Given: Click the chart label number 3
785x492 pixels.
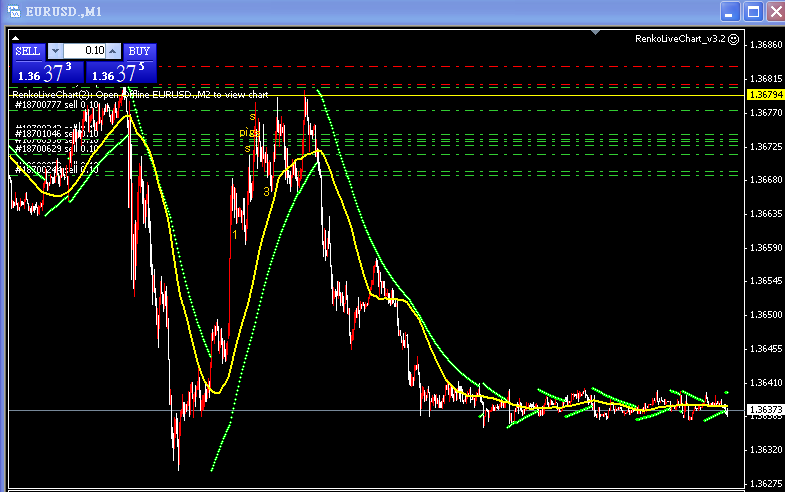Looking at the screenshot, I should tap(266, 191).
